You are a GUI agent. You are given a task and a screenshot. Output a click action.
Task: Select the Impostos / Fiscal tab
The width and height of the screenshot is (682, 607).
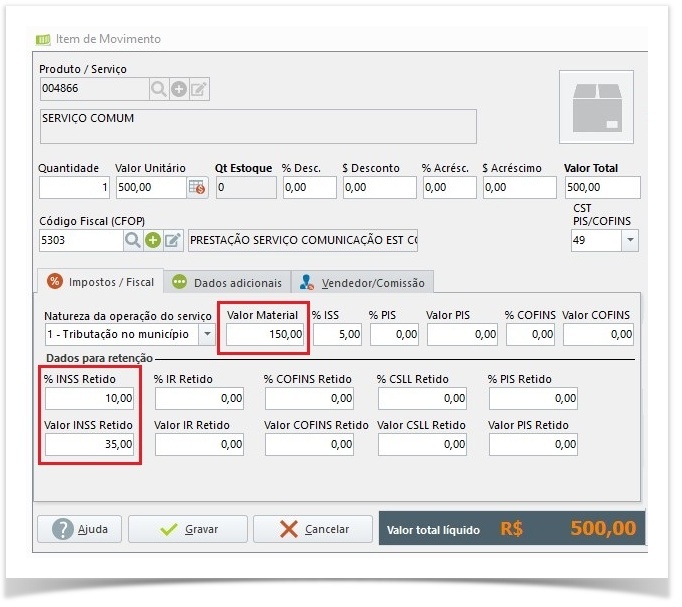[x=100, y=282]
